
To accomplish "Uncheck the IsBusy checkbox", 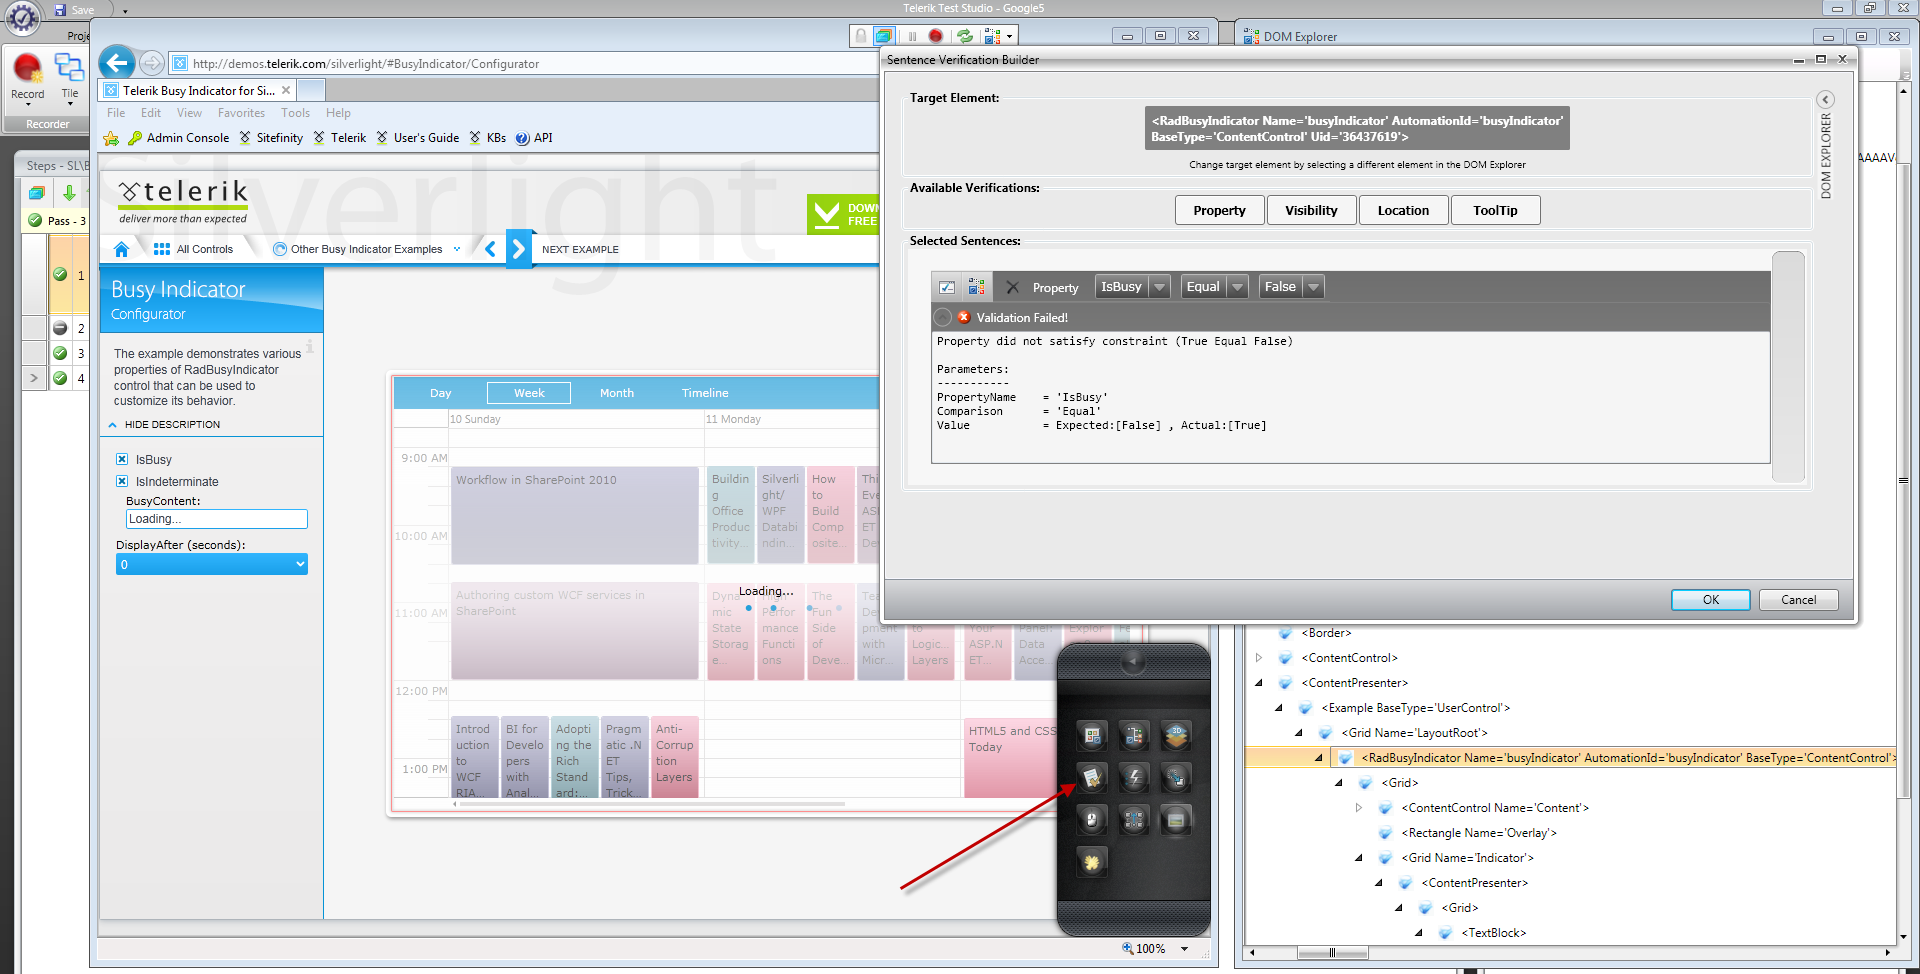I will 122,459.
